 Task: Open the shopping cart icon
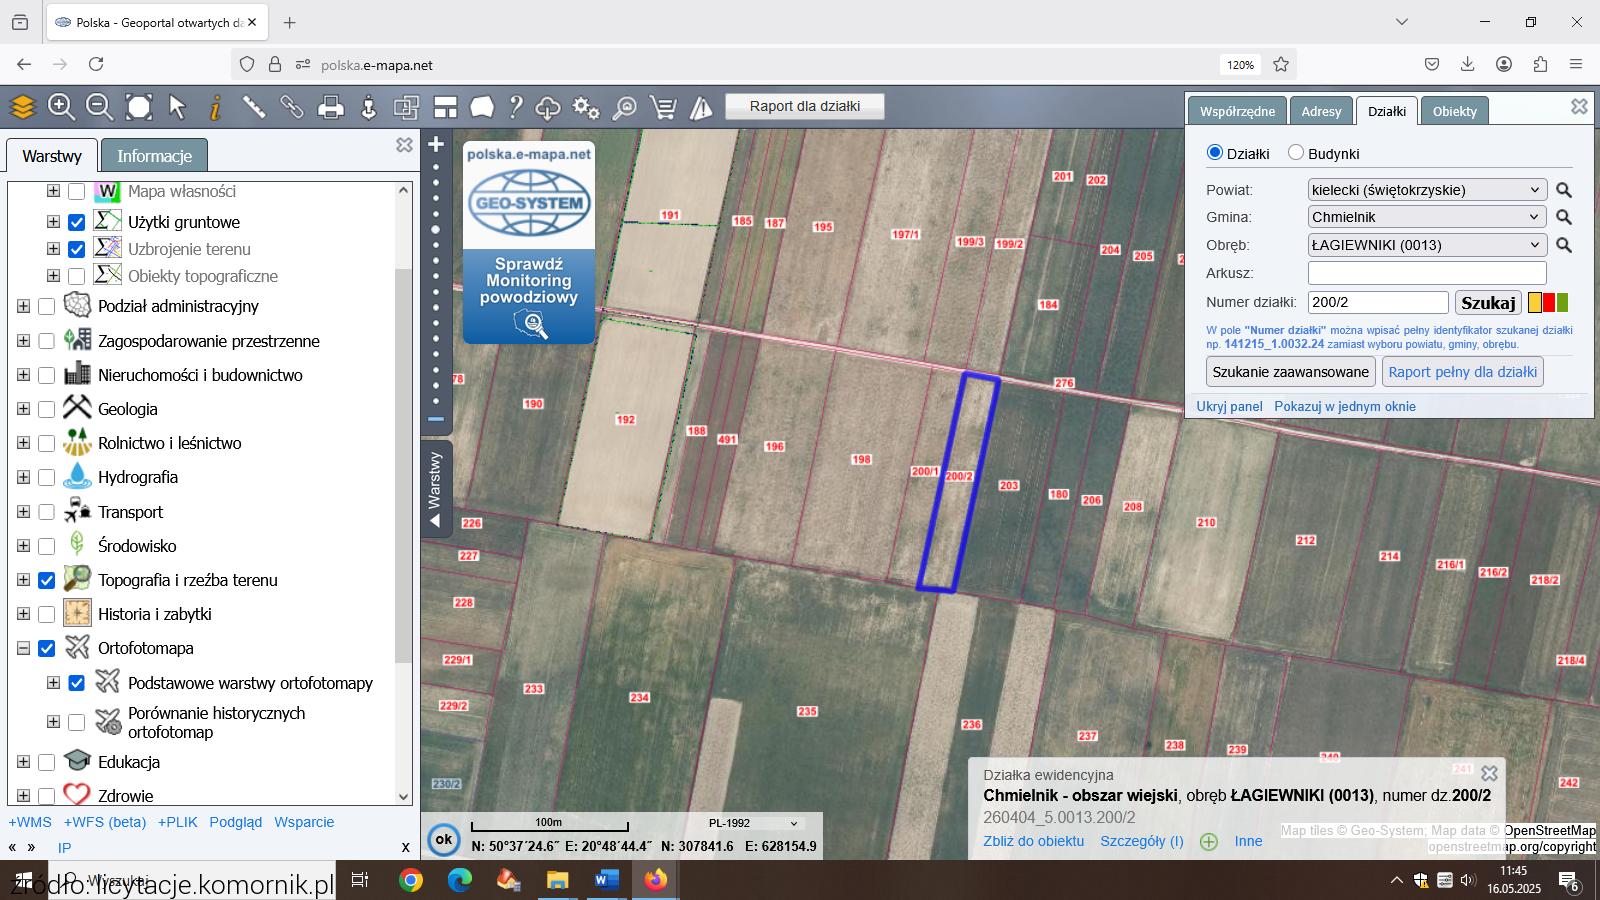click(x=662, y=107)
